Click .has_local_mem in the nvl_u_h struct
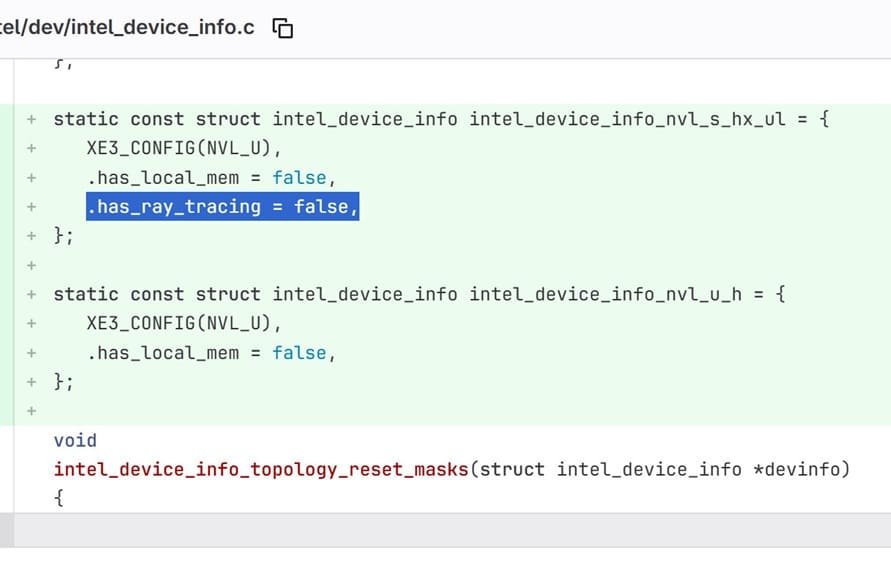This screenshot has width=891, height=561. coord(162,352)
